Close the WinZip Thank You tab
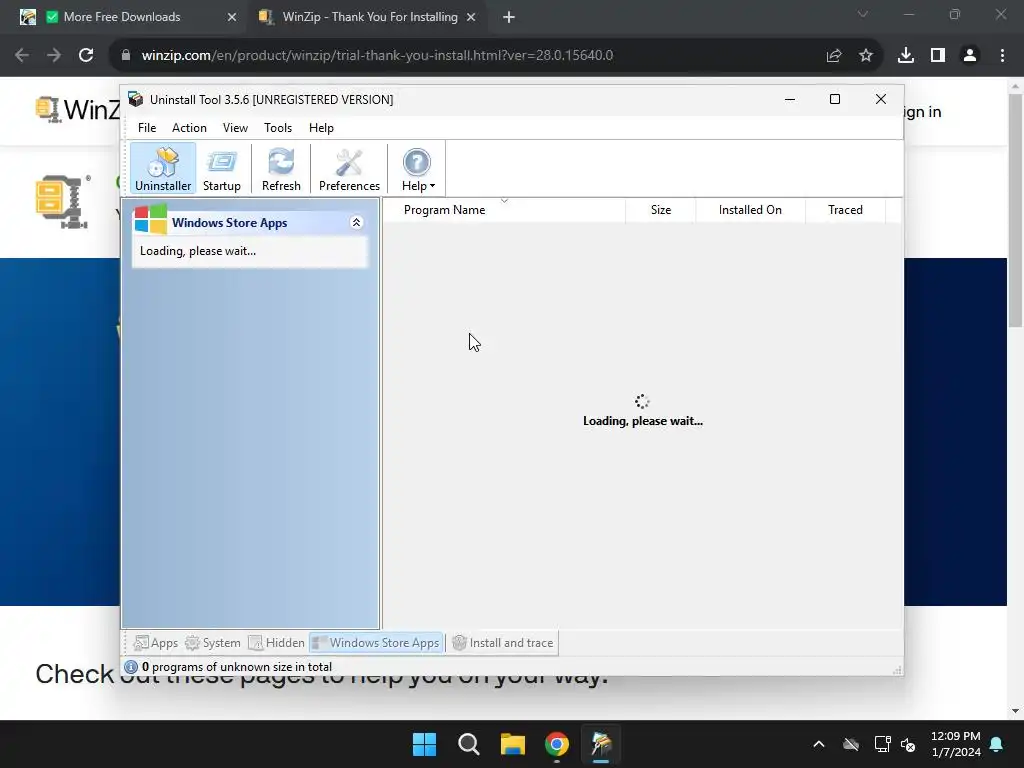Image resolution: width=1024 pixels, height=768 pixels. (x=471, y=17)
